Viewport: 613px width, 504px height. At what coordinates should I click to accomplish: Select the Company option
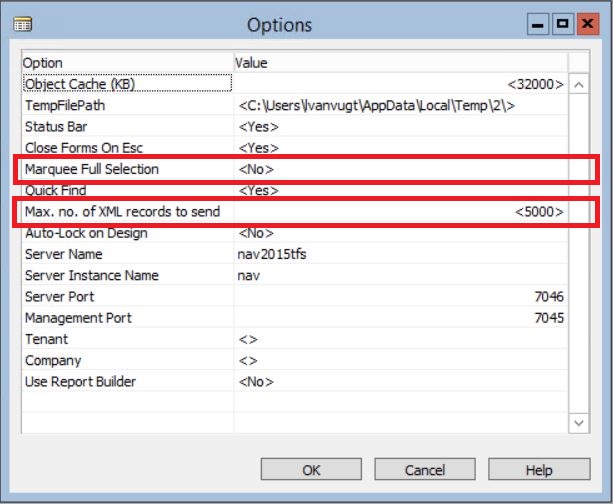click(127, 360)
